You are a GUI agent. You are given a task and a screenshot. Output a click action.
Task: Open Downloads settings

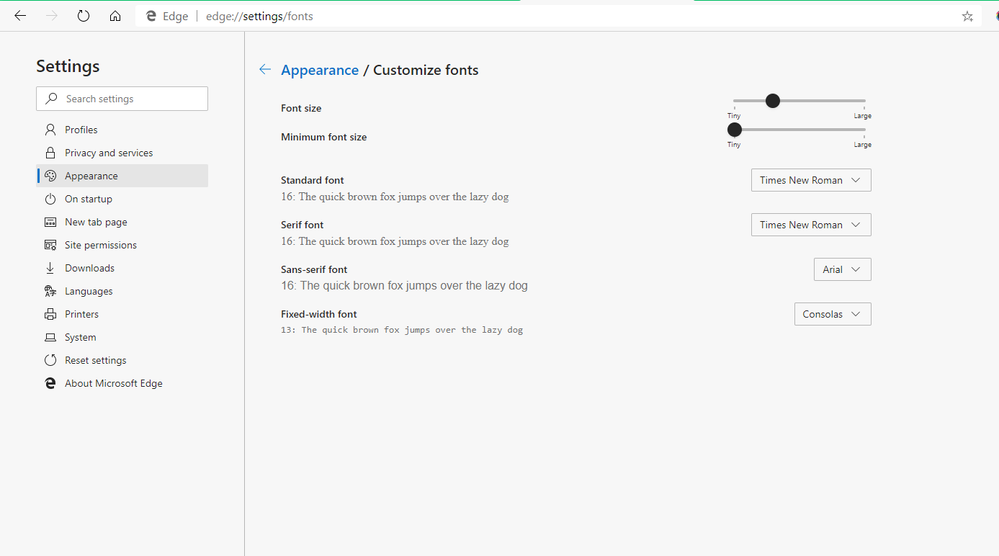pos(122,268)
